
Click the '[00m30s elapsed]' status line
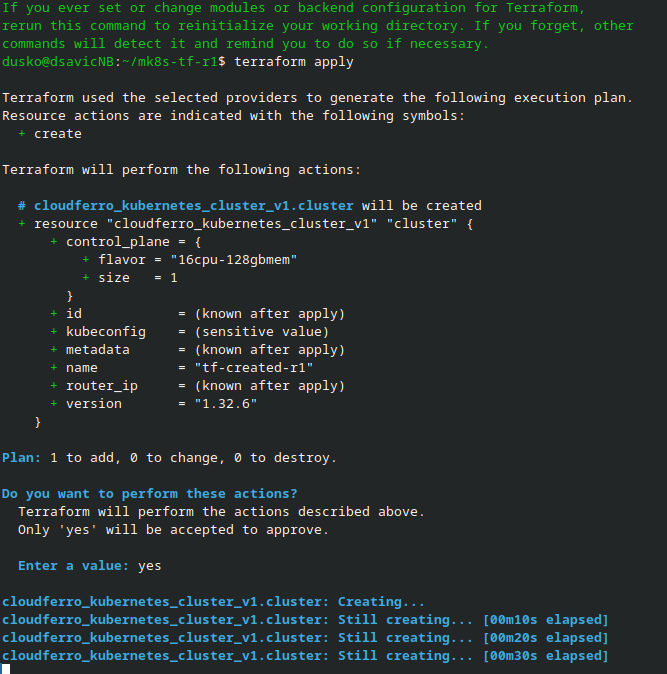305,656
